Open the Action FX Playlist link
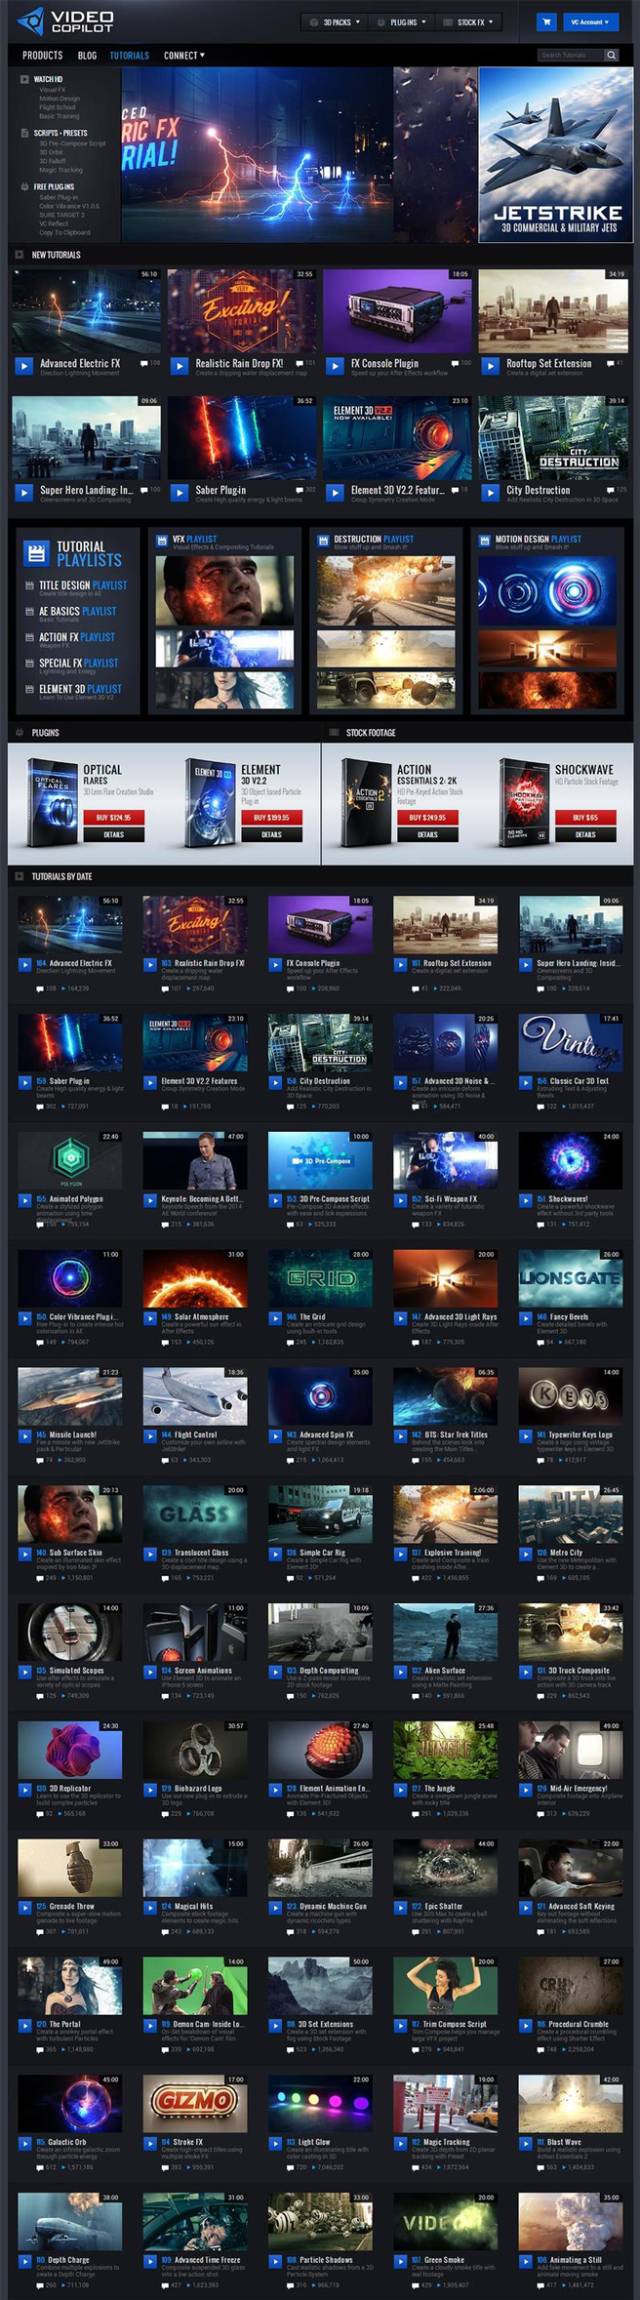Screen dimensions: 640x2300 [x=77, y=637]
